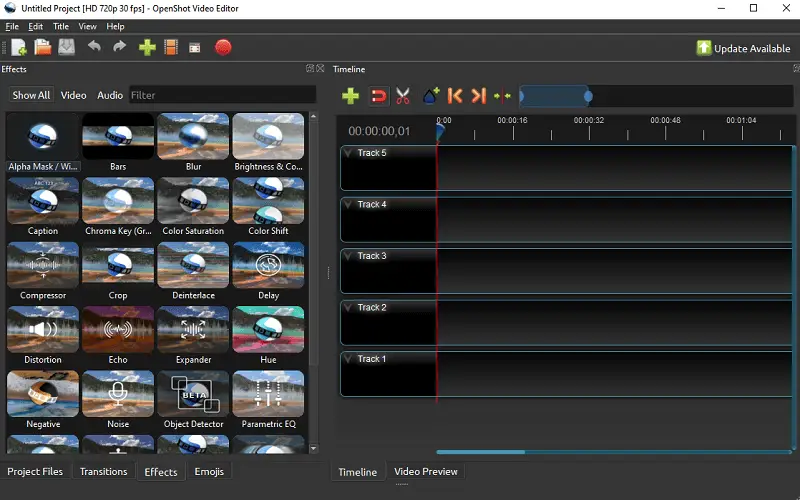Toggle the razor scissors tool

[403, 96]
